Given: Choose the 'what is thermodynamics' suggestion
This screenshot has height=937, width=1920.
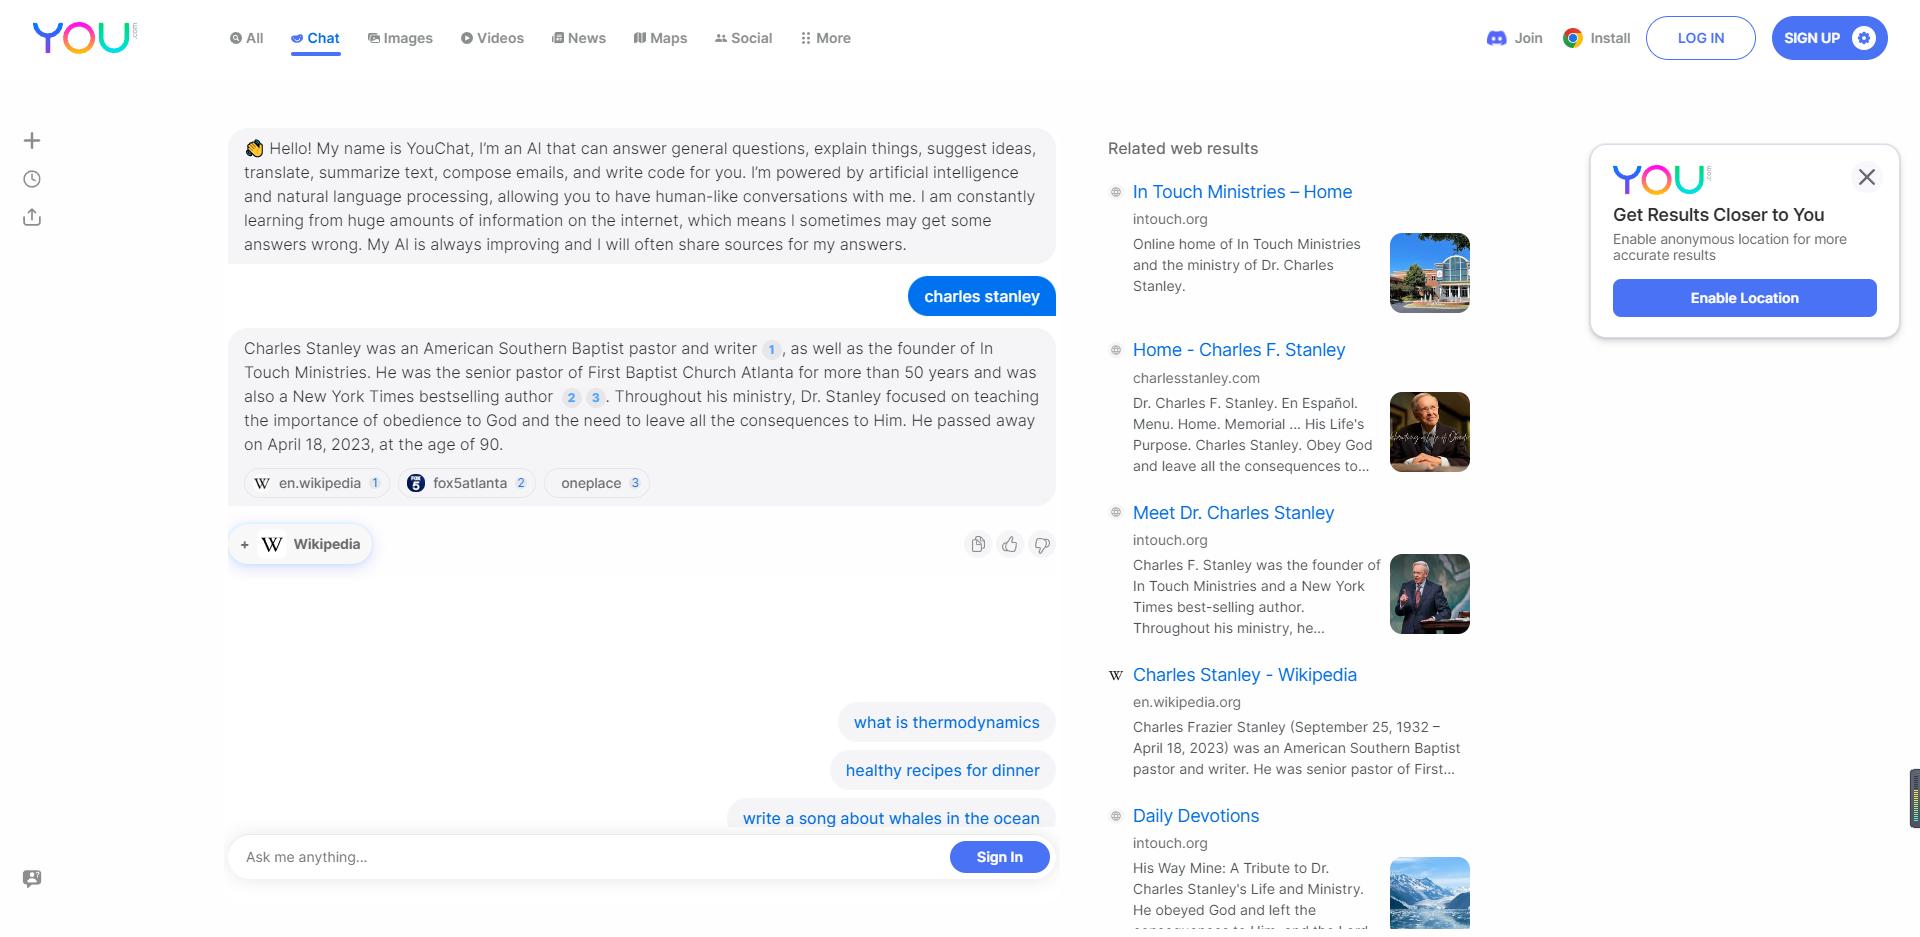Looking at the screenshot, I should tap(946, 722).
